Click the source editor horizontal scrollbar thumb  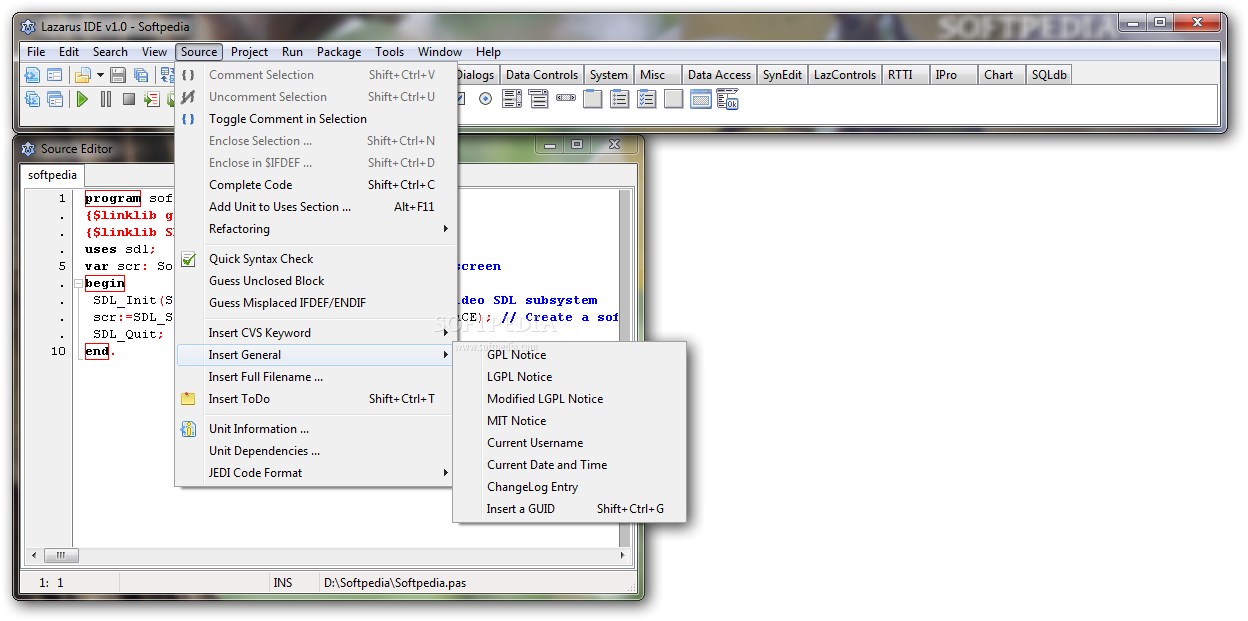[x=61, y=556]
